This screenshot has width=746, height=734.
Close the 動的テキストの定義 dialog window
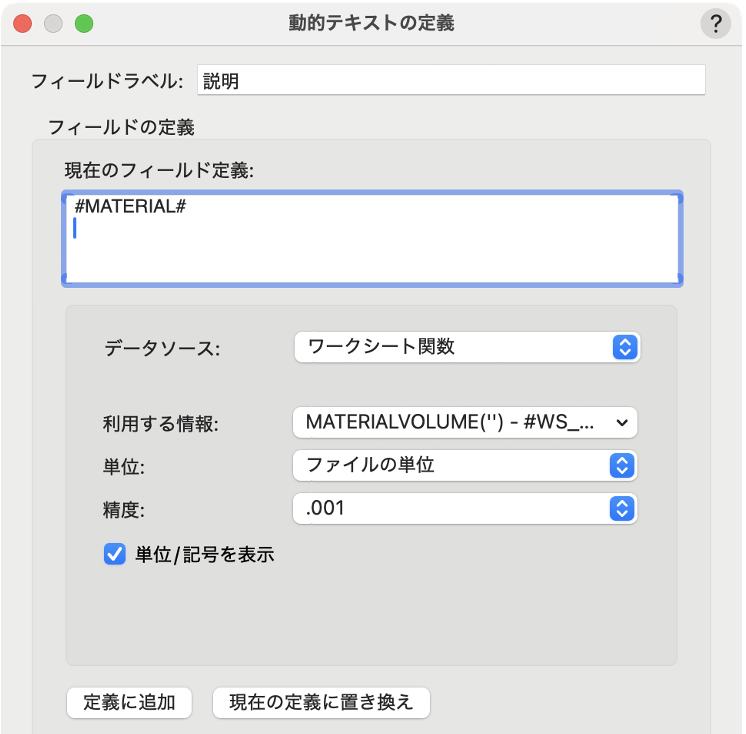pyautogui.click(x=22, y=23)
